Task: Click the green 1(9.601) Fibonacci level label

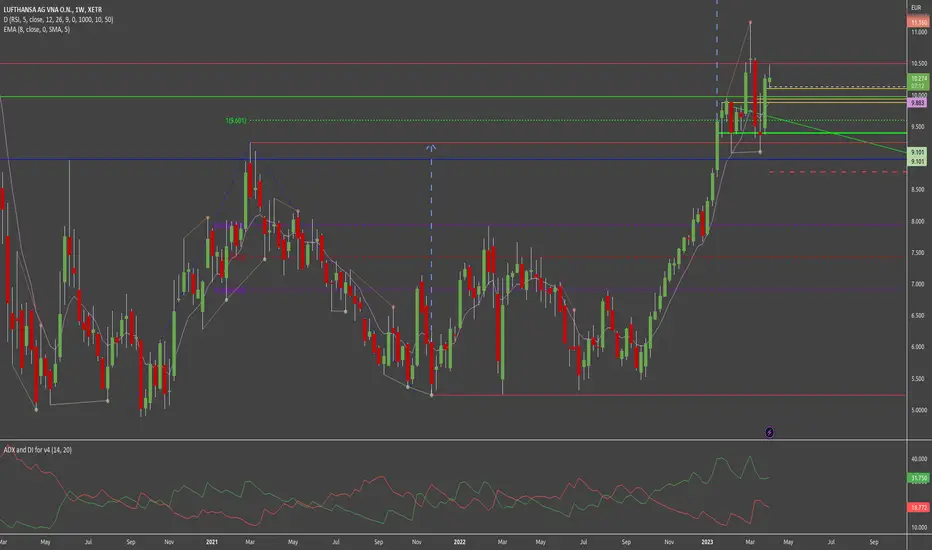Action: 235,121
